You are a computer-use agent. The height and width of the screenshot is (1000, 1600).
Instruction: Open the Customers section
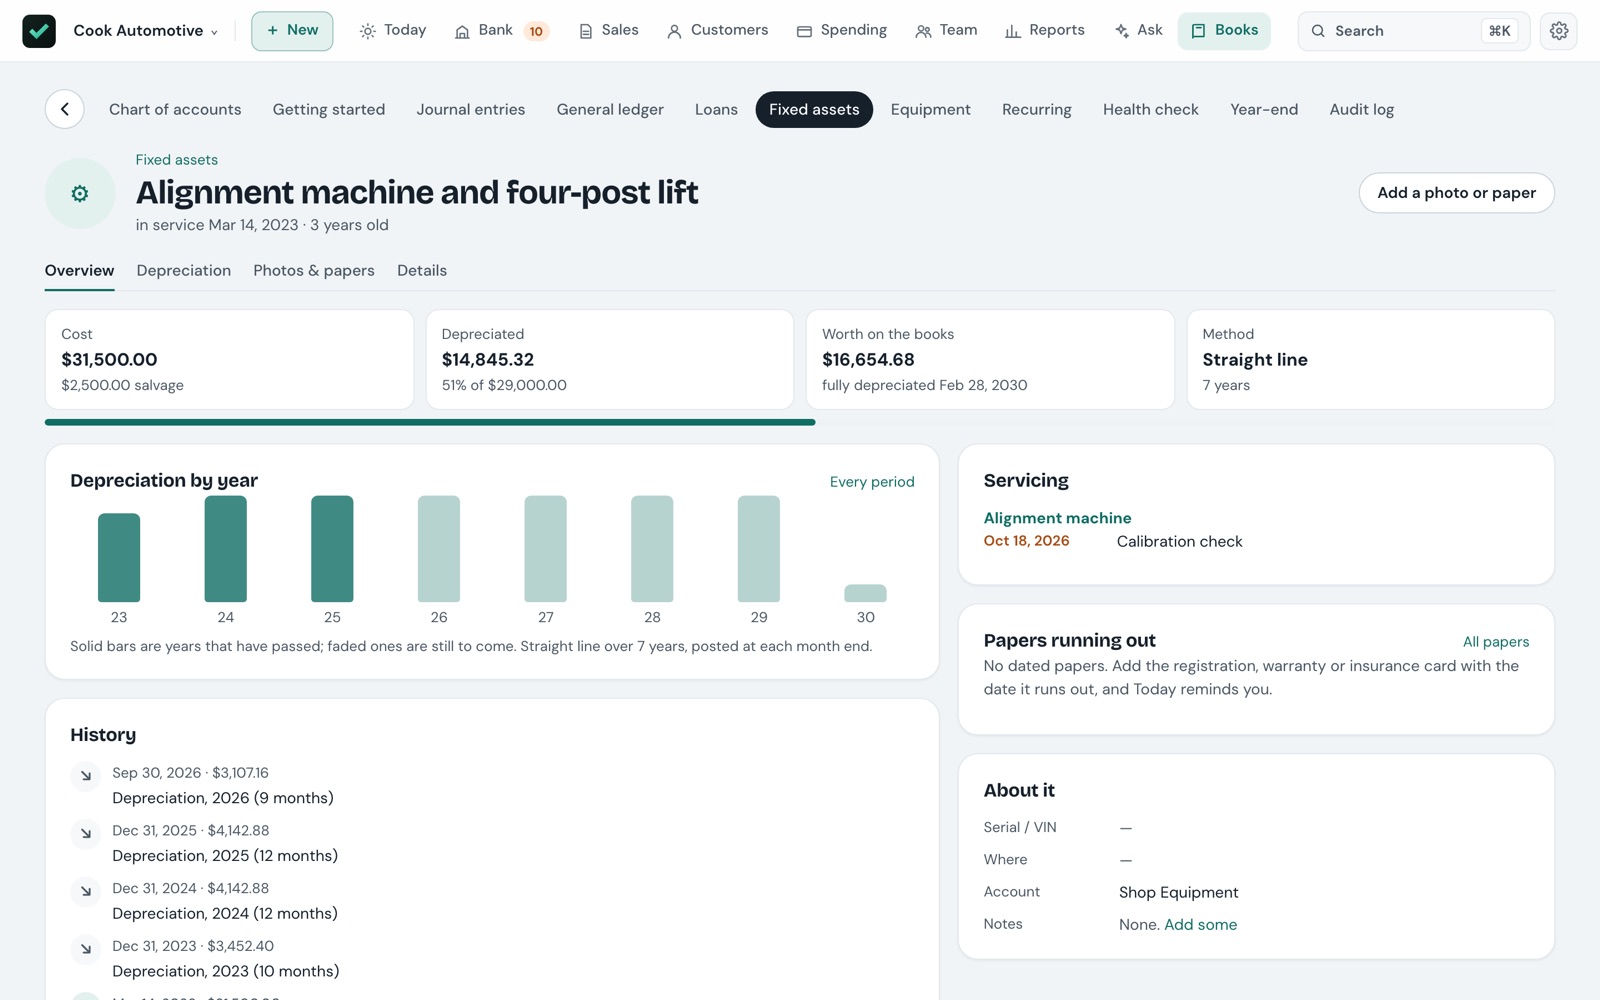point(718,30)
